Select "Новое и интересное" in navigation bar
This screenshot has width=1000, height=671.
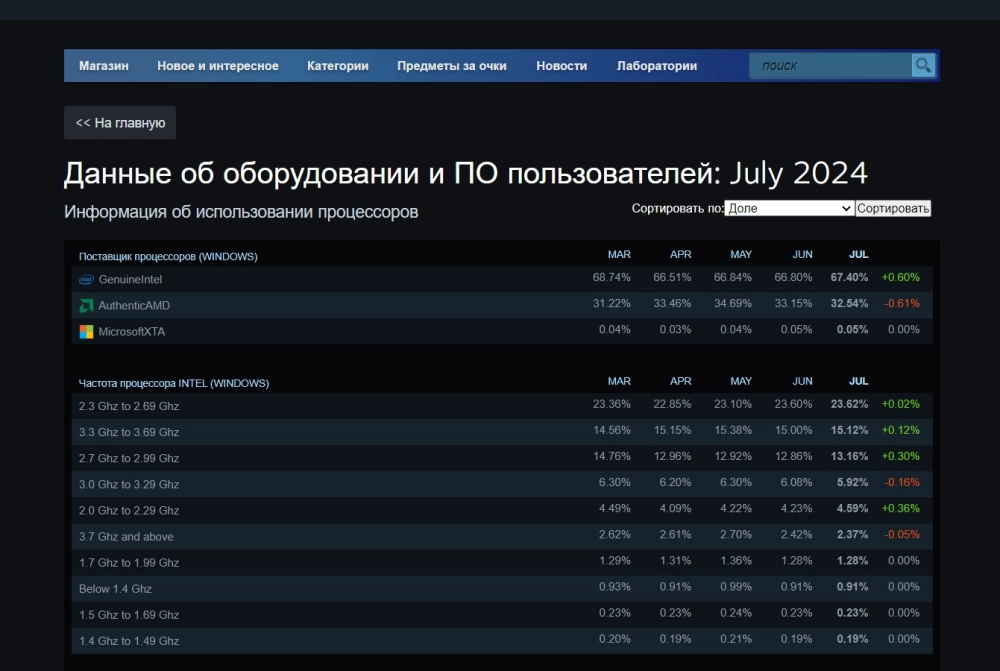point(218,66)
